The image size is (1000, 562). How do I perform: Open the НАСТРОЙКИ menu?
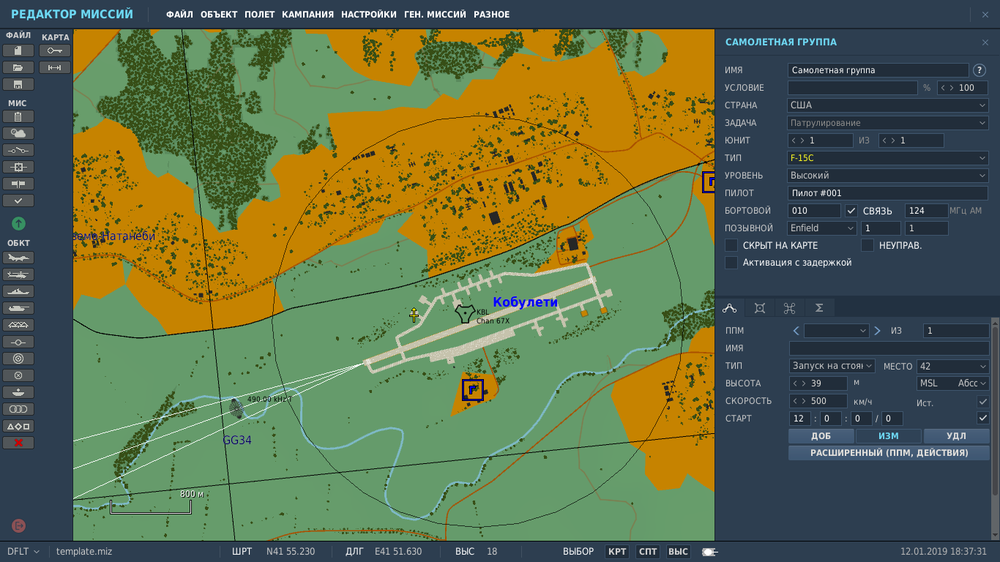pos(369,14)
